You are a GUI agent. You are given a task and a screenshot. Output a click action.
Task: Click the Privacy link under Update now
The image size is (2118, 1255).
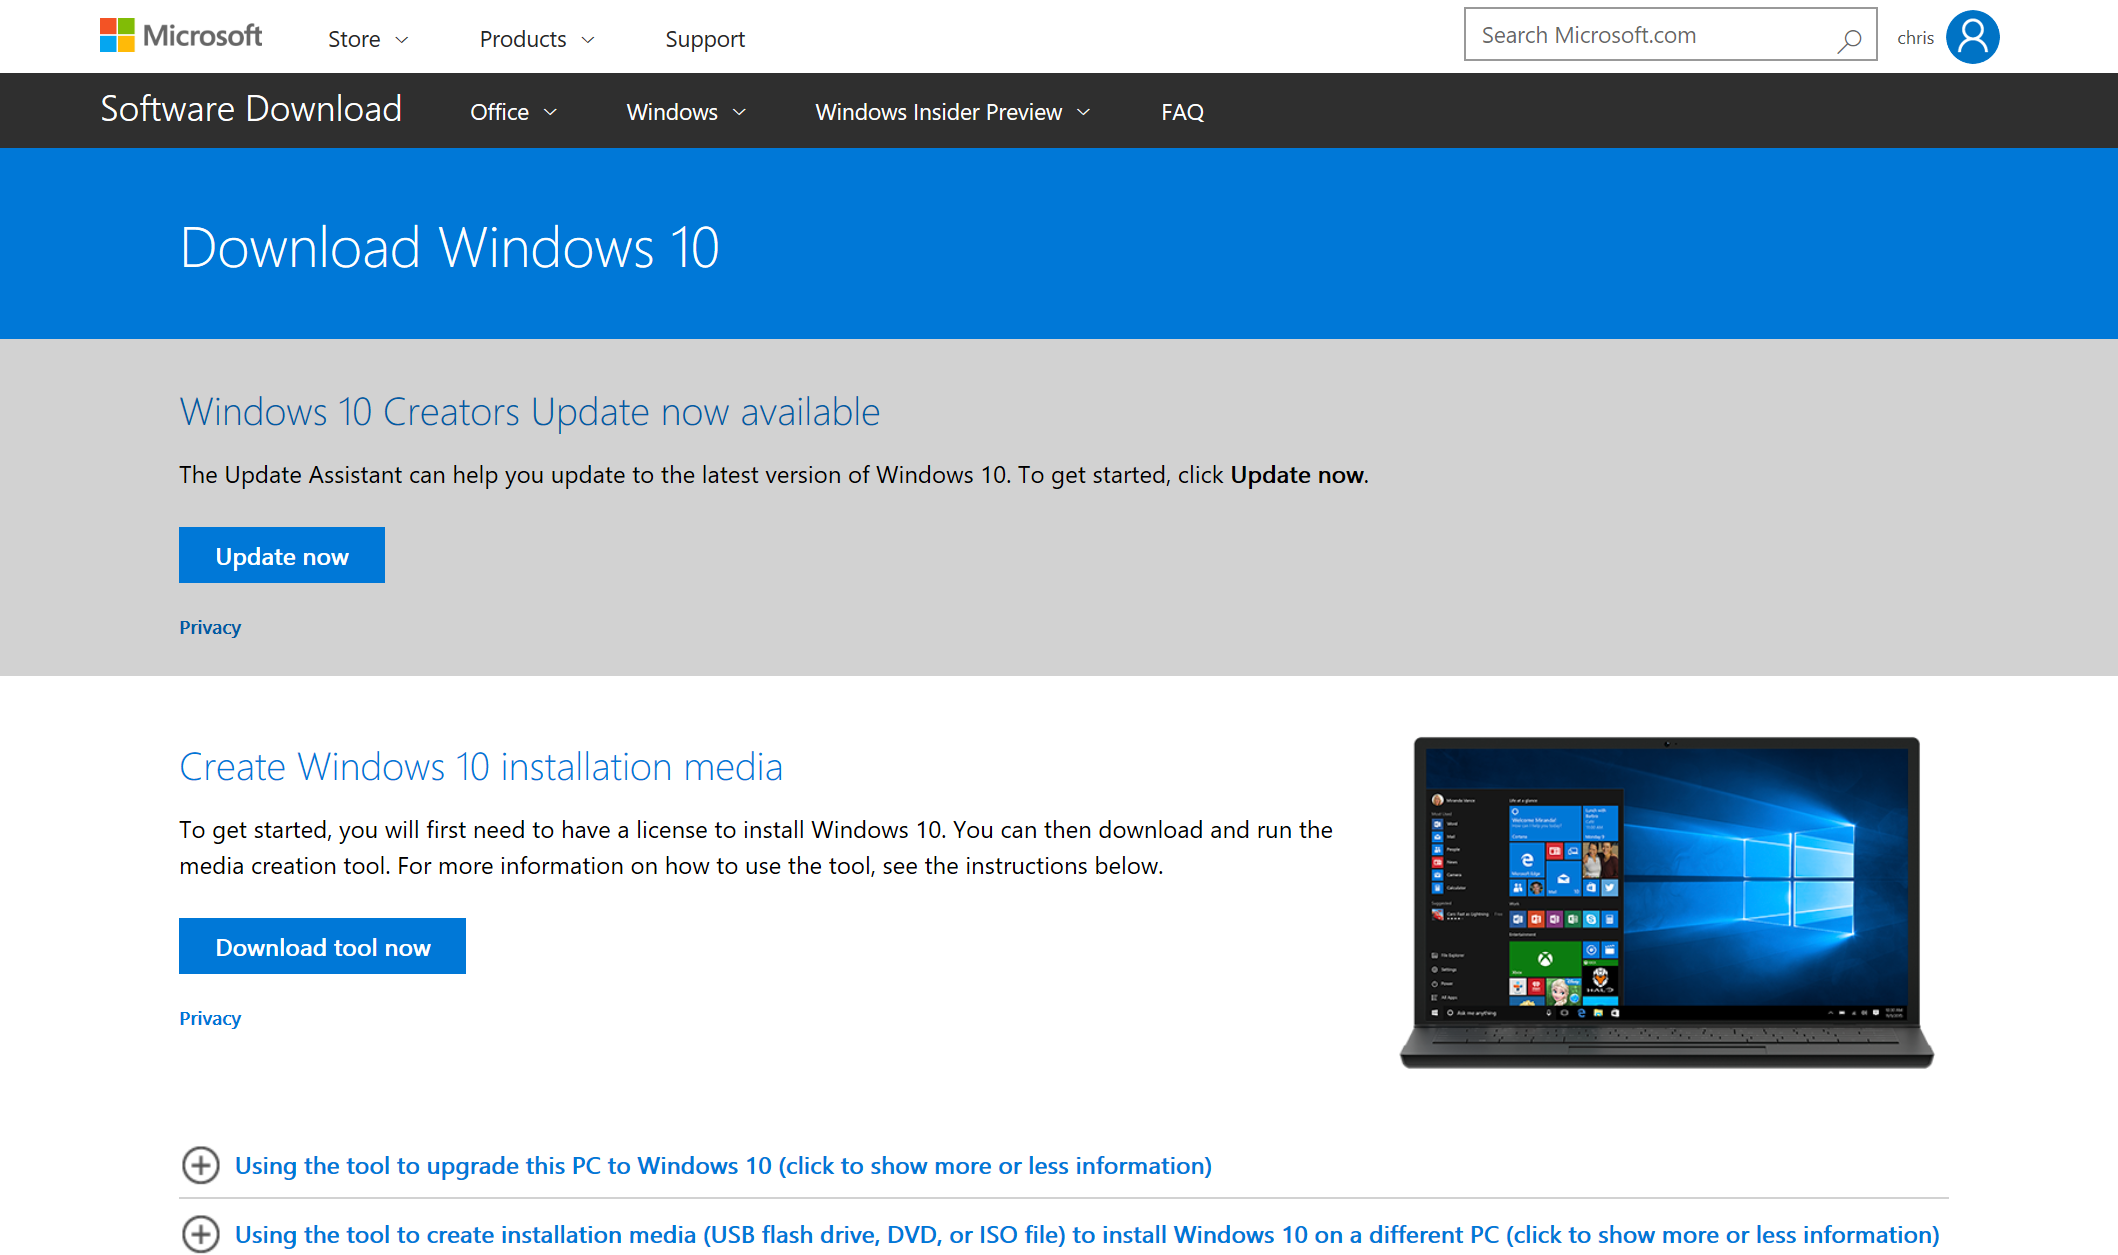tap(209, 626)
